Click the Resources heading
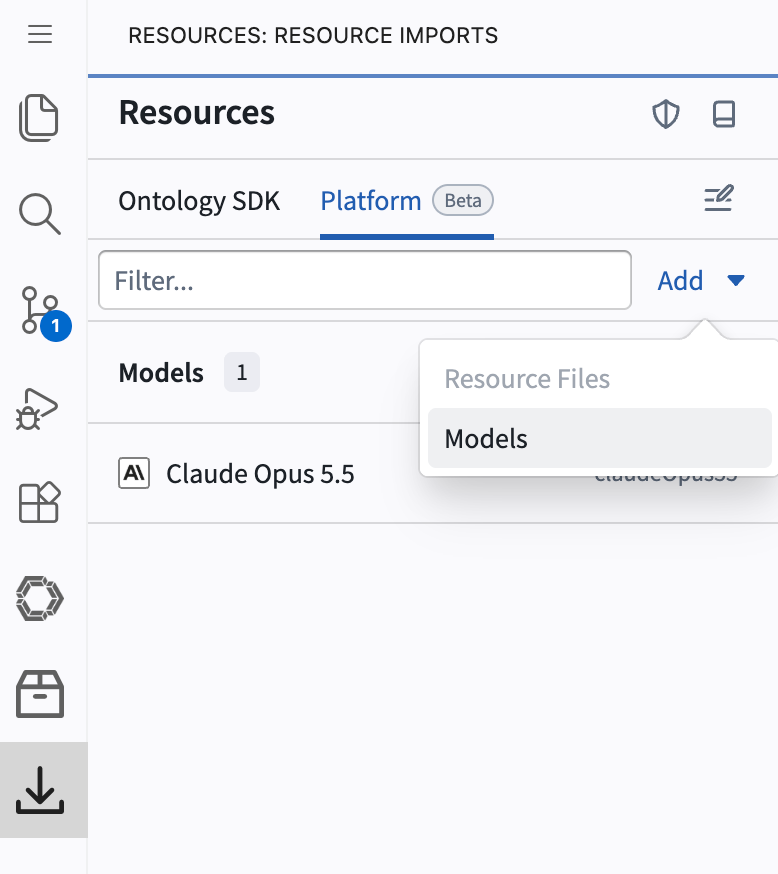Screen dimensions: 778x874 [197, 113]
